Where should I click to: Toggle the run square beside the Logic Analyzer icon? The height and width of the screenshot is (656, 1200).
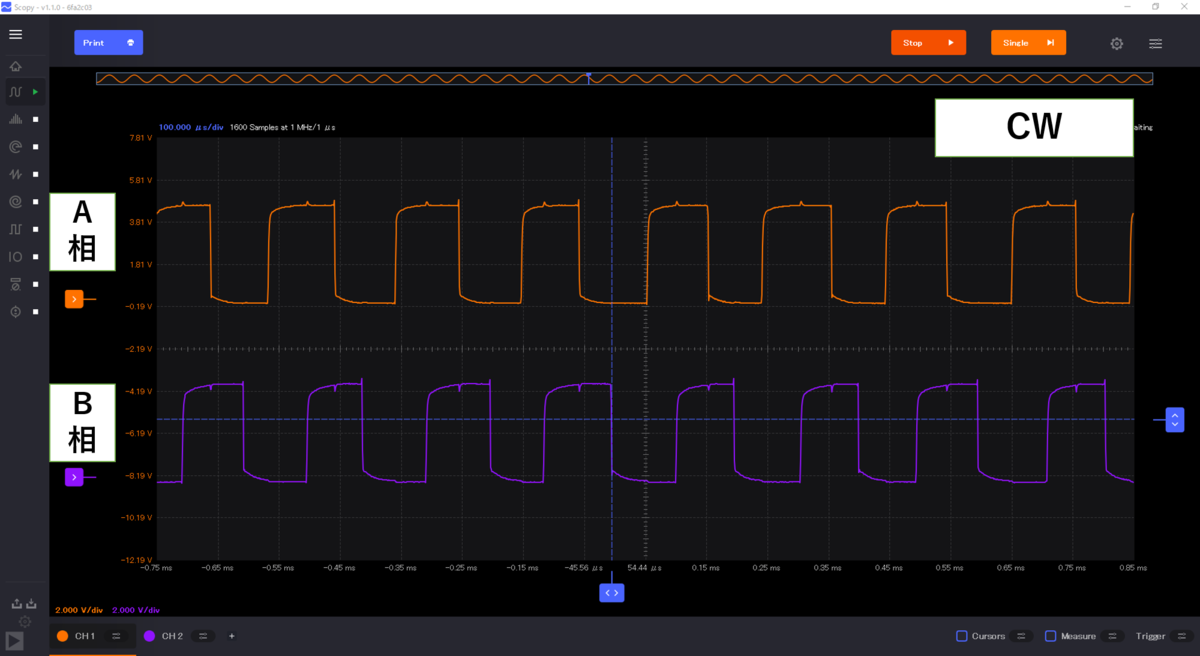click(35, 229)
